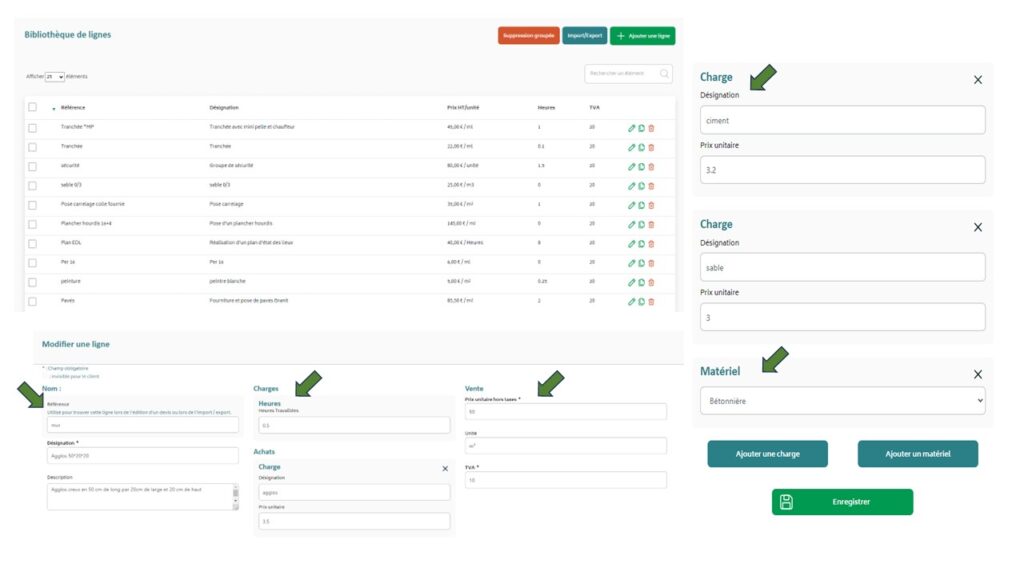Sort by the Prix HT/unité column header
The height and width of the screenshot is (576, 1024).
click(x=463, y=108)
